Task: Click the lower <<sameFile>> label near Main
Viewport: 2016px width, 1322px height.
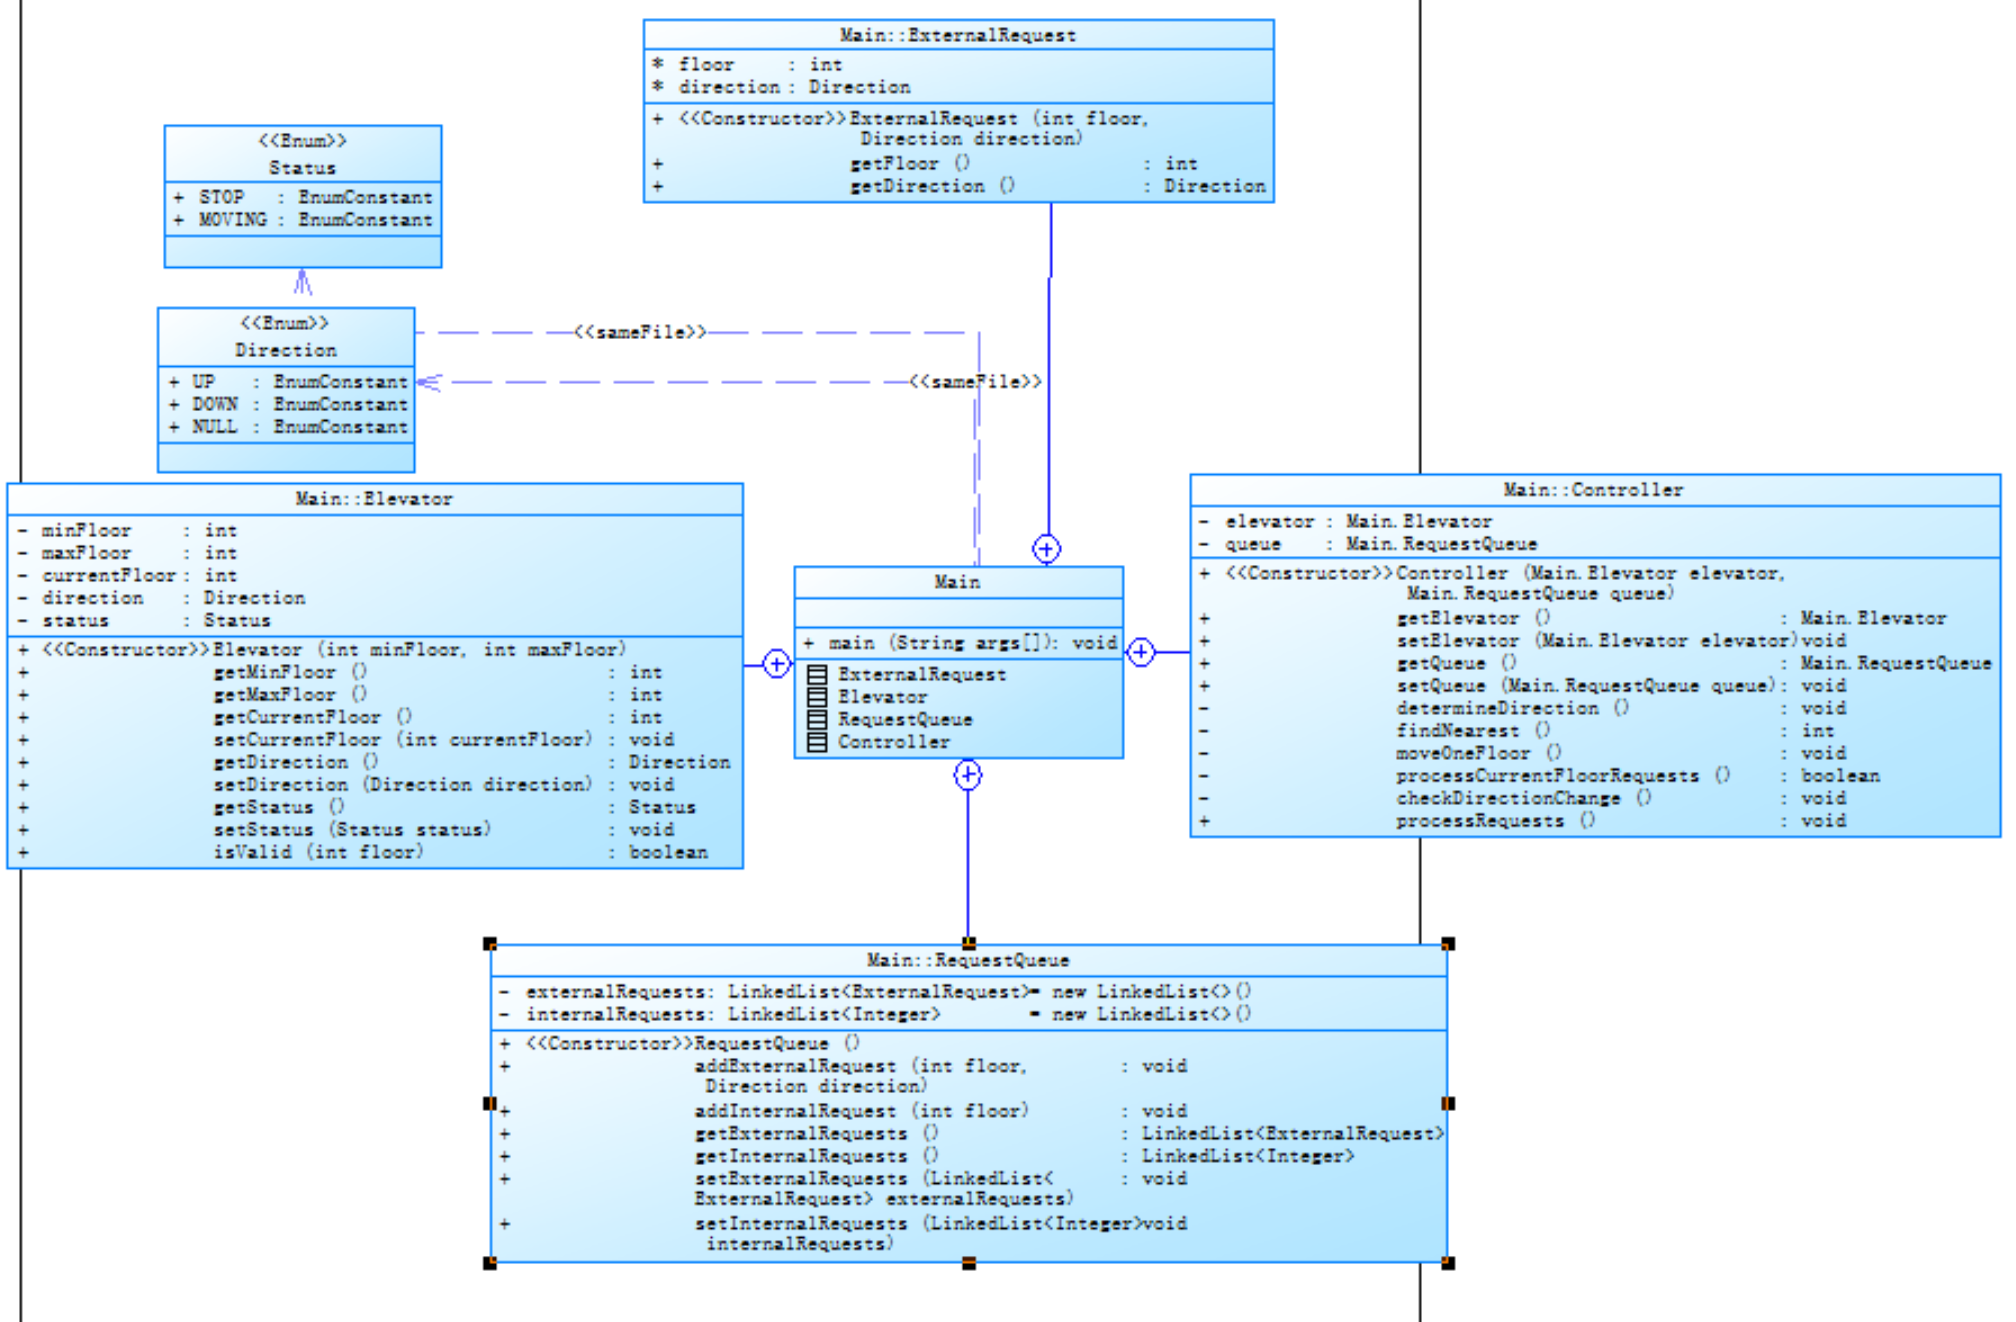Action: coord(975,382)
